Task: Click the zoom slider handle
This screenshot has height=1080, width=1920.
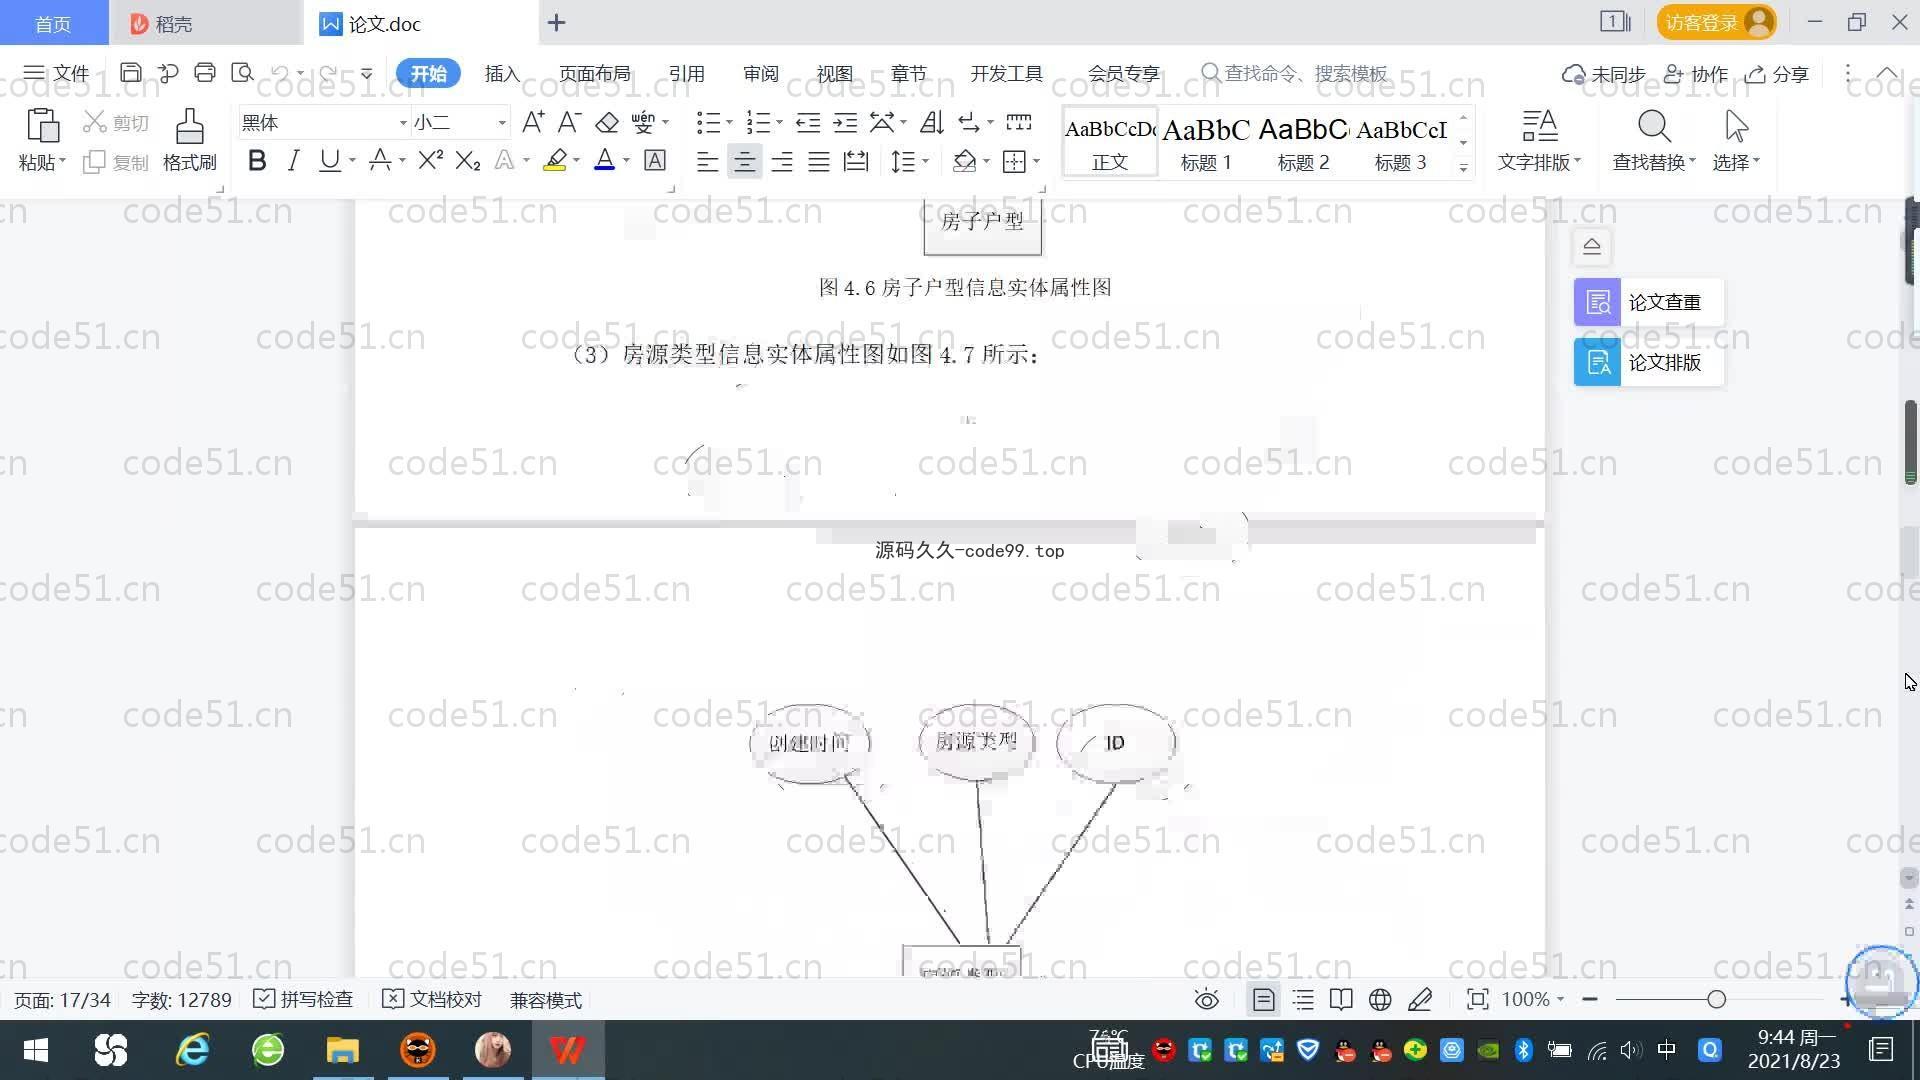Action: click(1717, 999)
